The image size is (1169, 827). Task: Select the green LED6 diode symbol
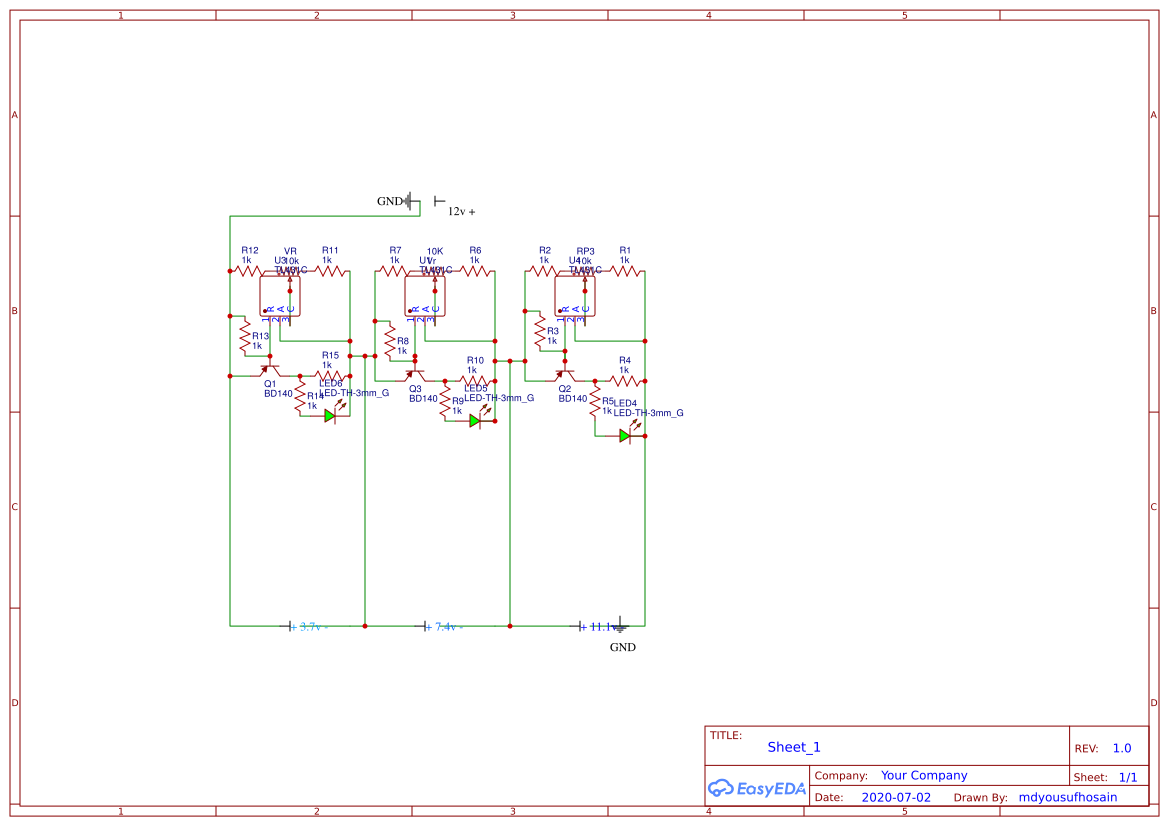point(330,416)
